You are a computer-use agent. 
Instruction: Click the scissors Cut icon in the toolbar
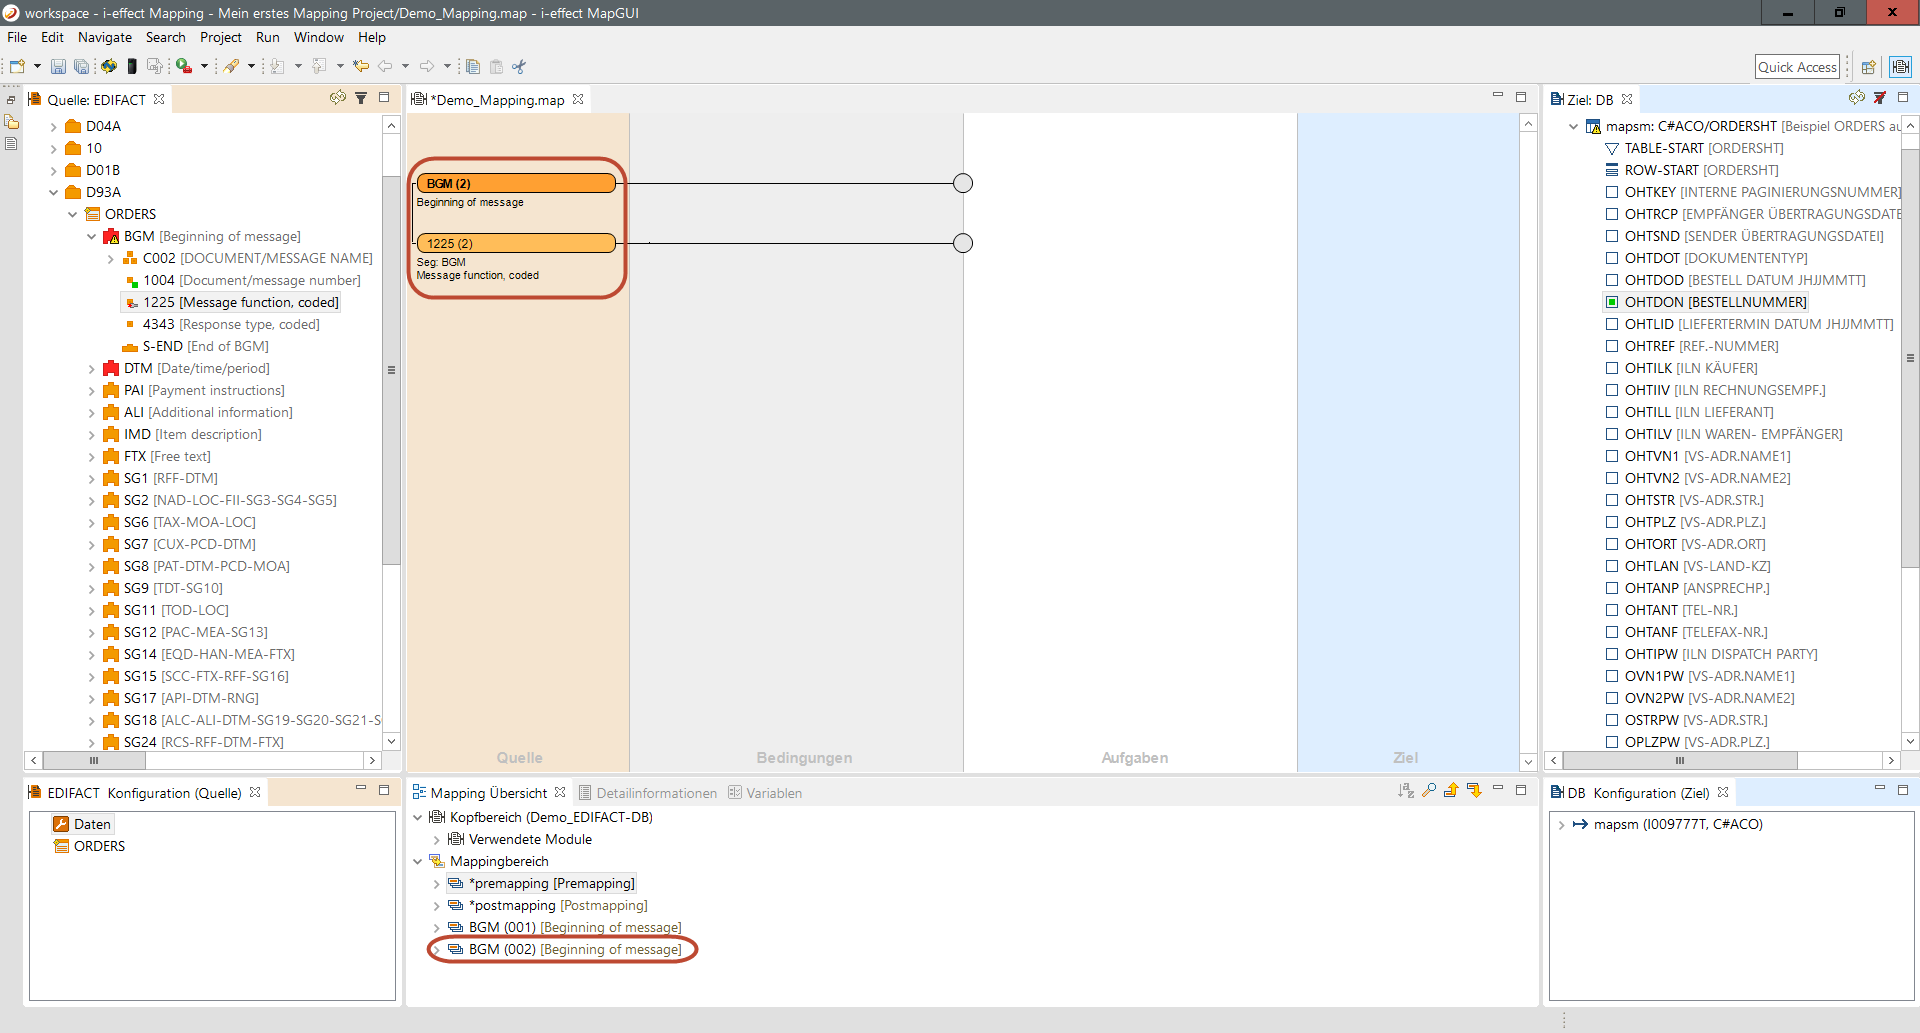pos(519,67)
